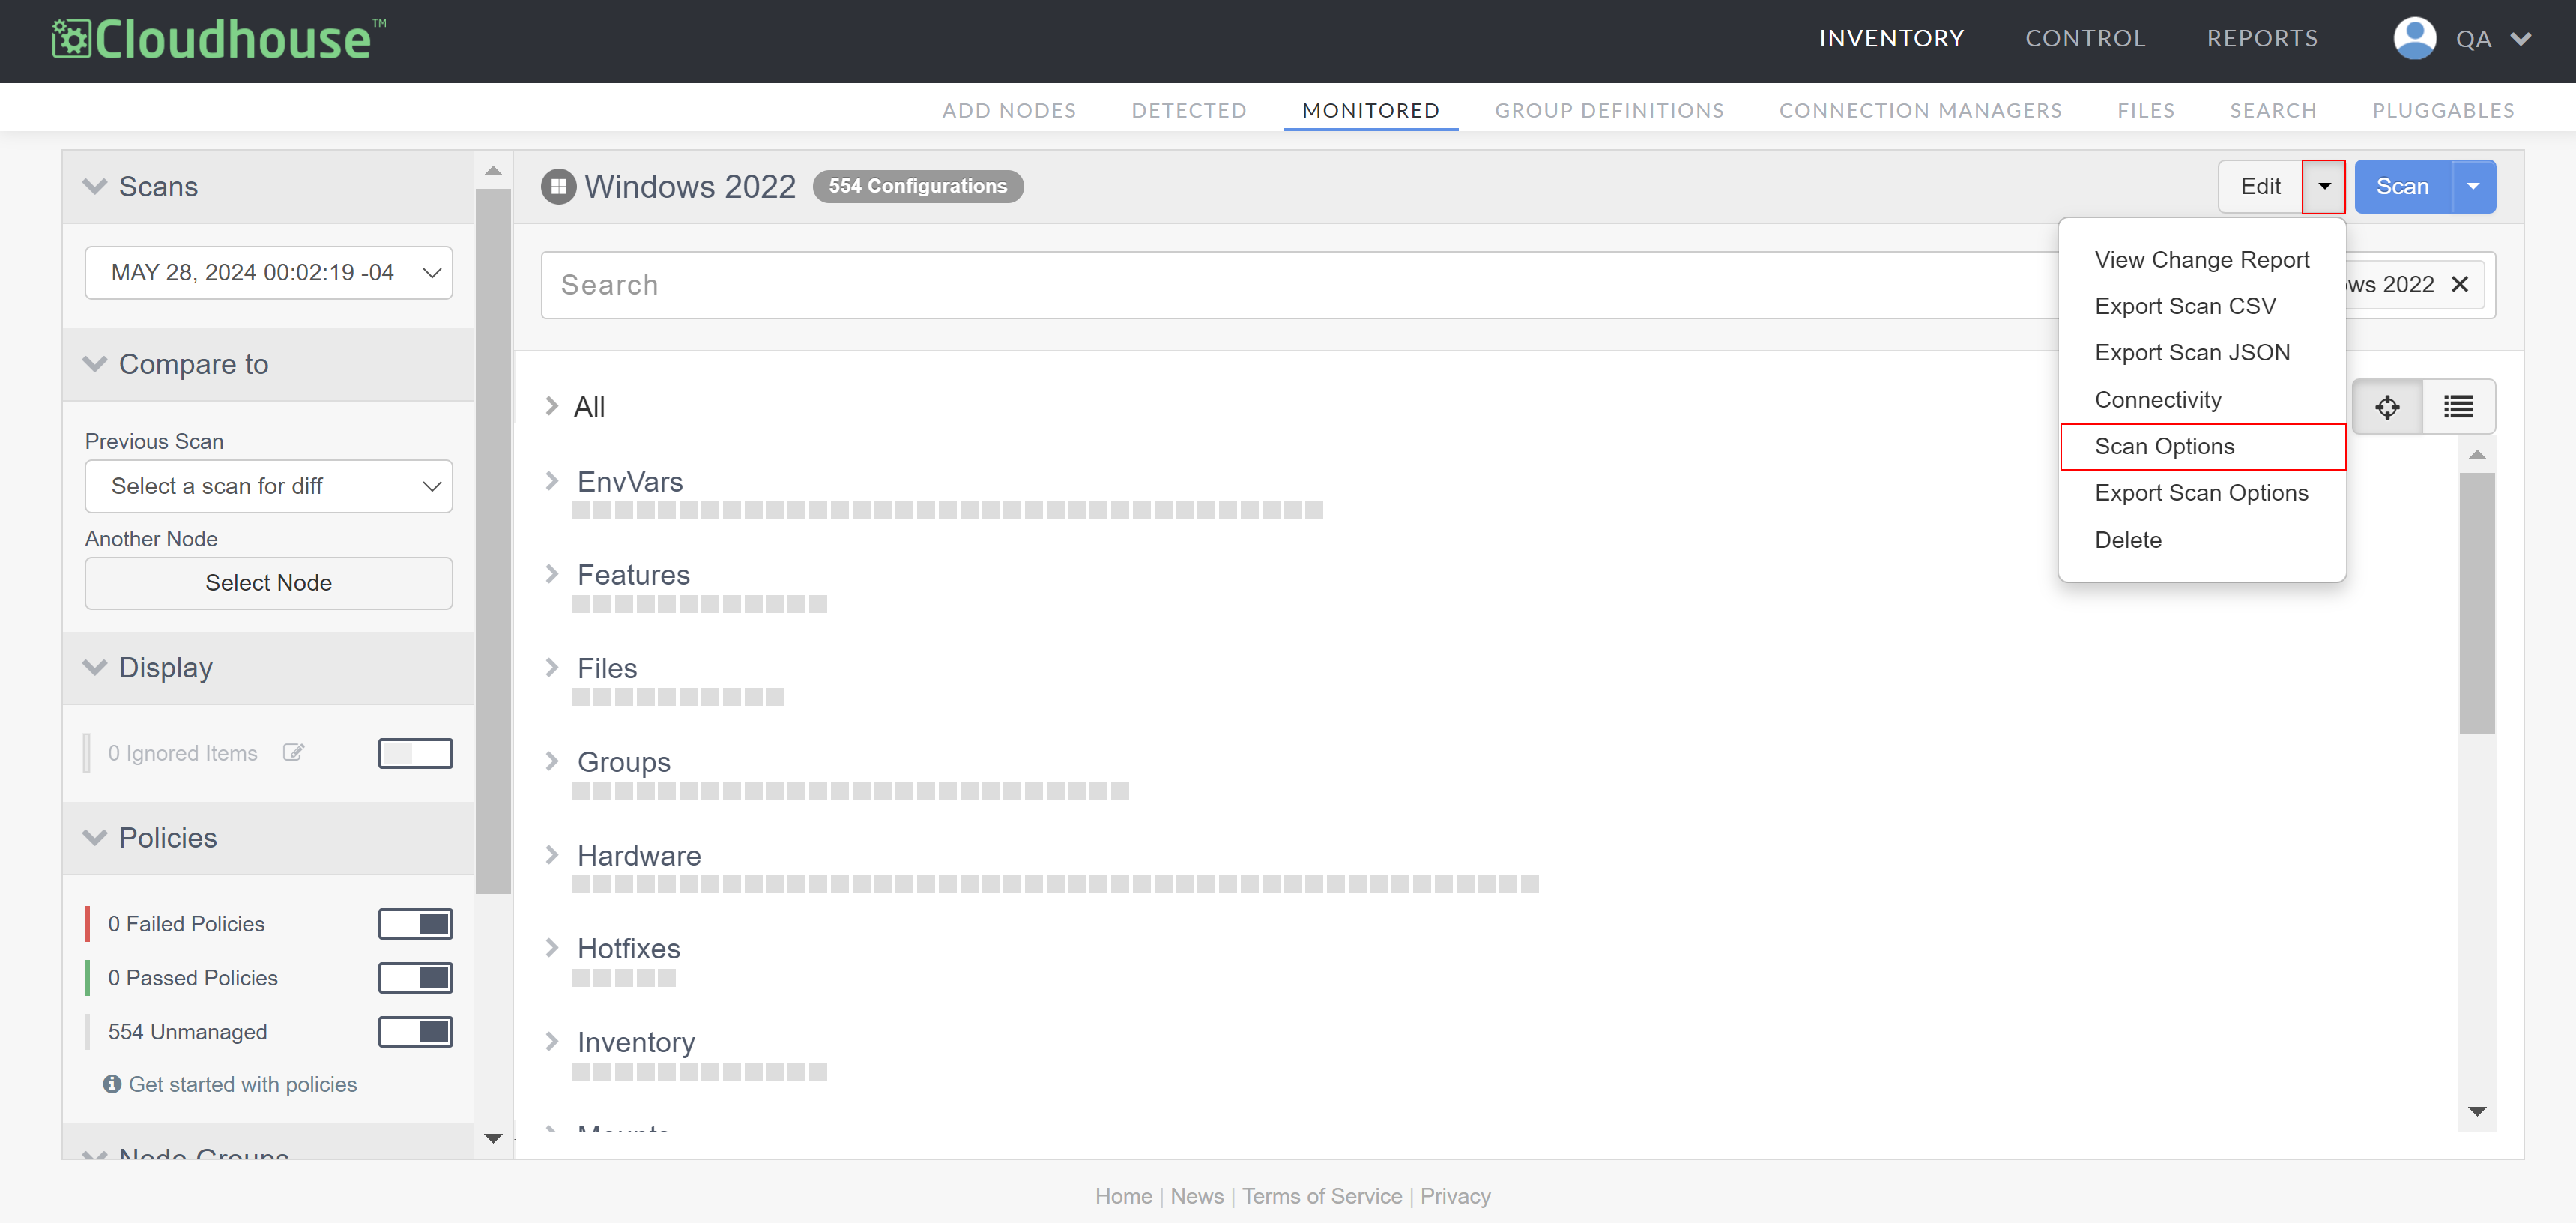
Task: Follow the Home footer link
Action: pyautogui.click(x=1123, y=1196)
